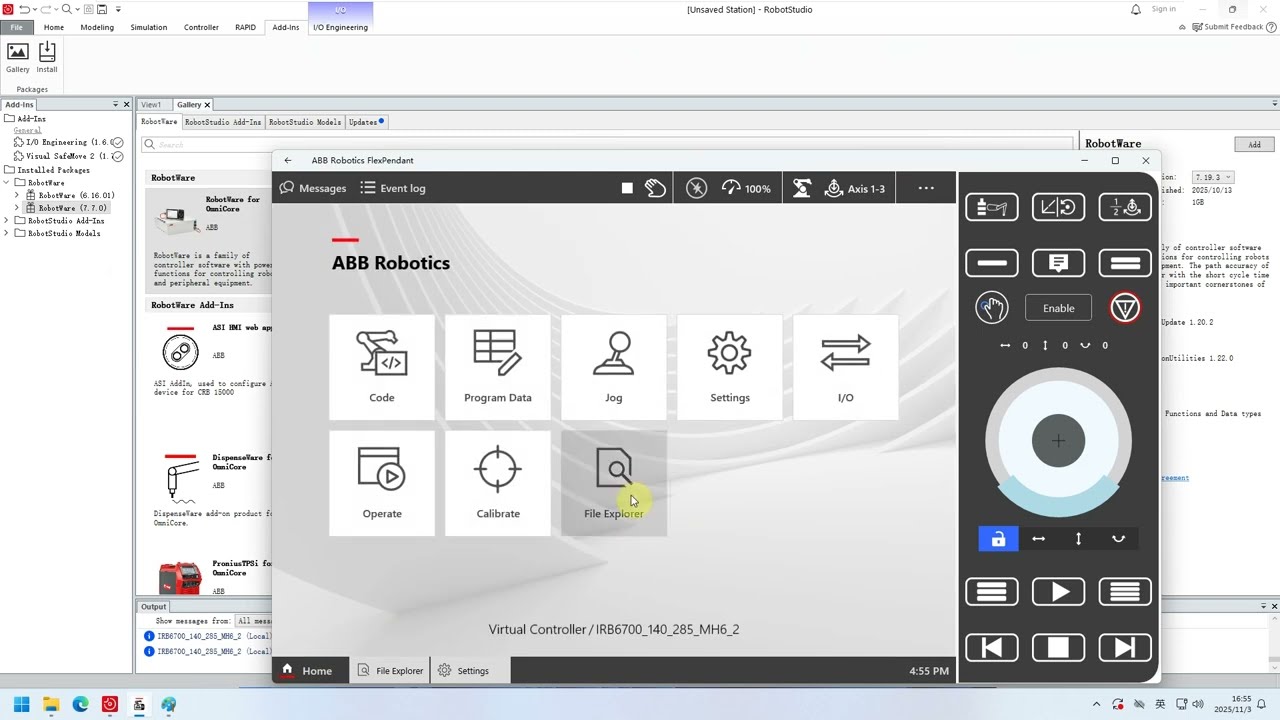This screenshot has width=1280, height=720.
Task: Open the Jog tile
Action: tap(614, 367)
